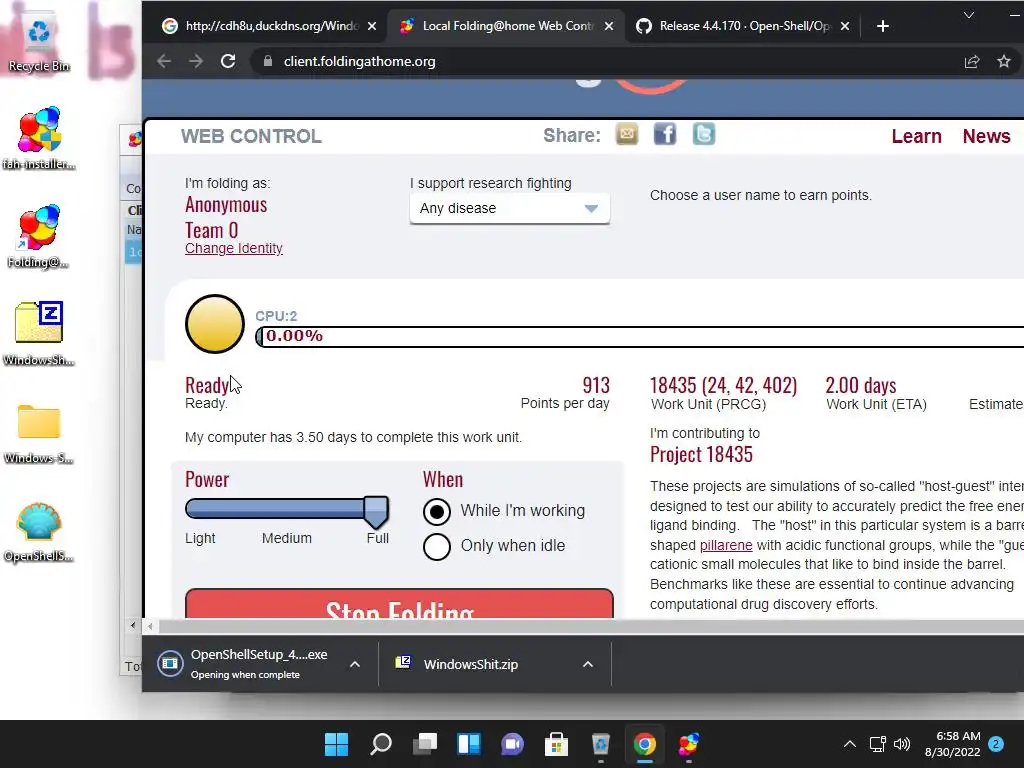Bookmark this page with star icon
Screen dimensions: 1024x768
point(1004,61)
